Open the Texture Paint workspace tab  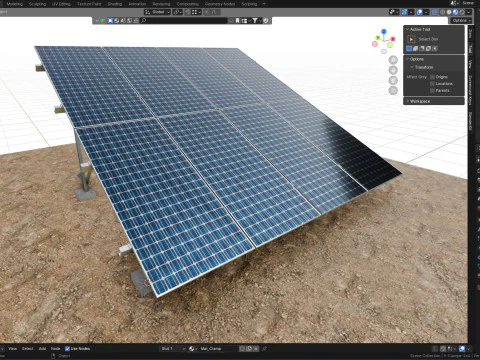click(89, 4)
